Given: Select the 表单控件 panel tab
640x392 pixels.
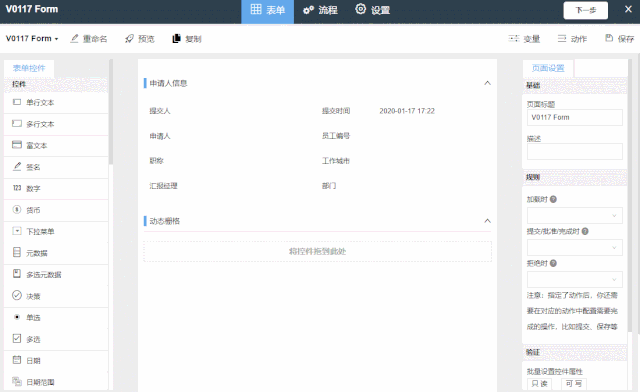Looking at the screenshot, I should tap(29, 68).
